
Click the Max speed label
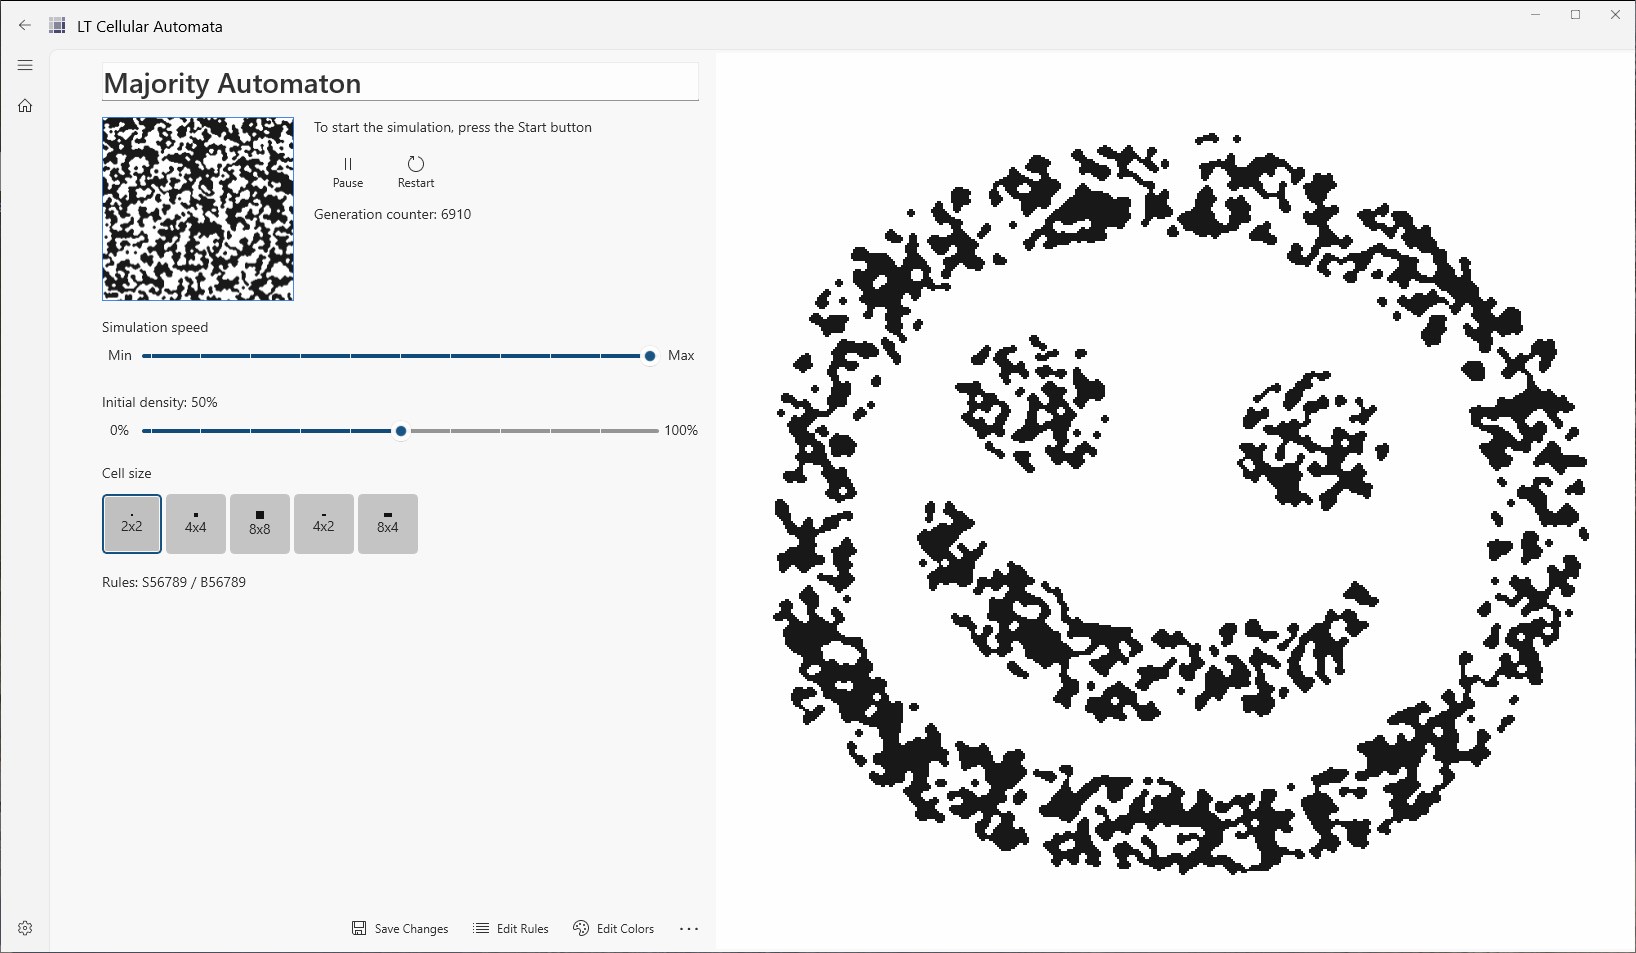[681, 355]
